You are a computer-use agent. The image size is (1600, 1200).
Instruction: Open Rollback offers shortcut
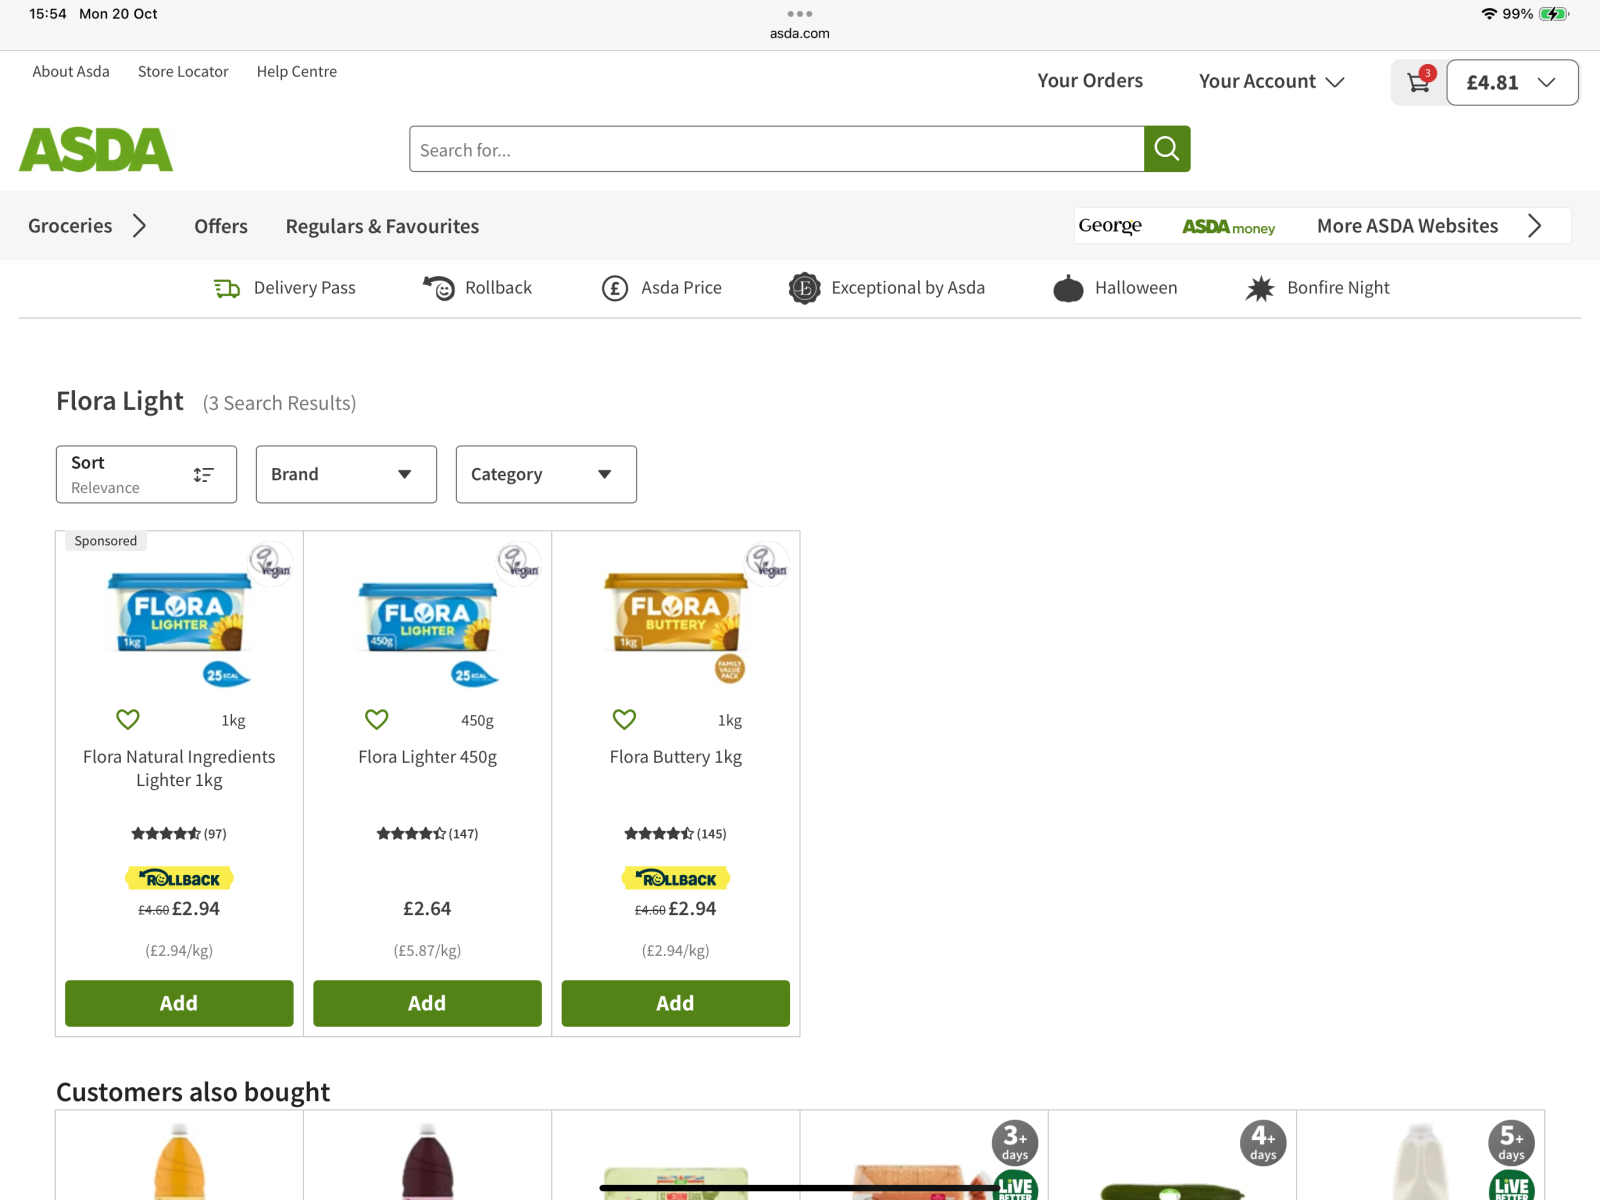(x=477, y=288)
